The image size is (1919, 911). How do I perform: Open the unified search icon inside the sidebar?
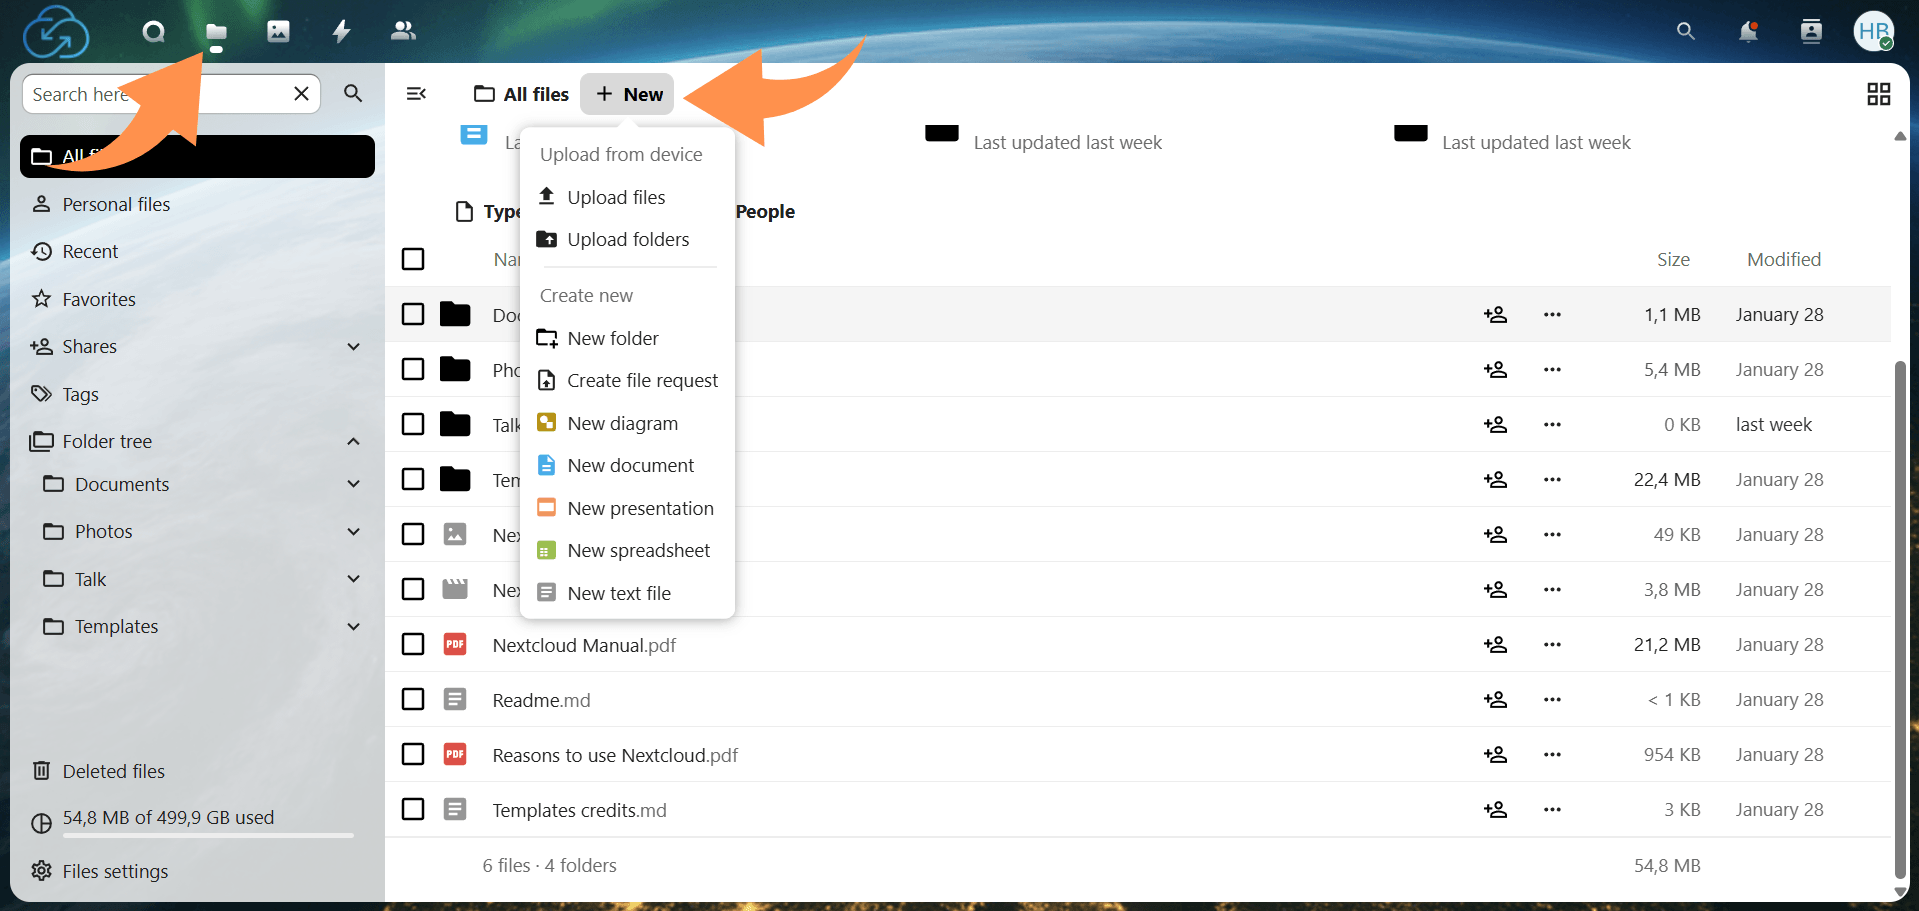(x=352, y=93)
